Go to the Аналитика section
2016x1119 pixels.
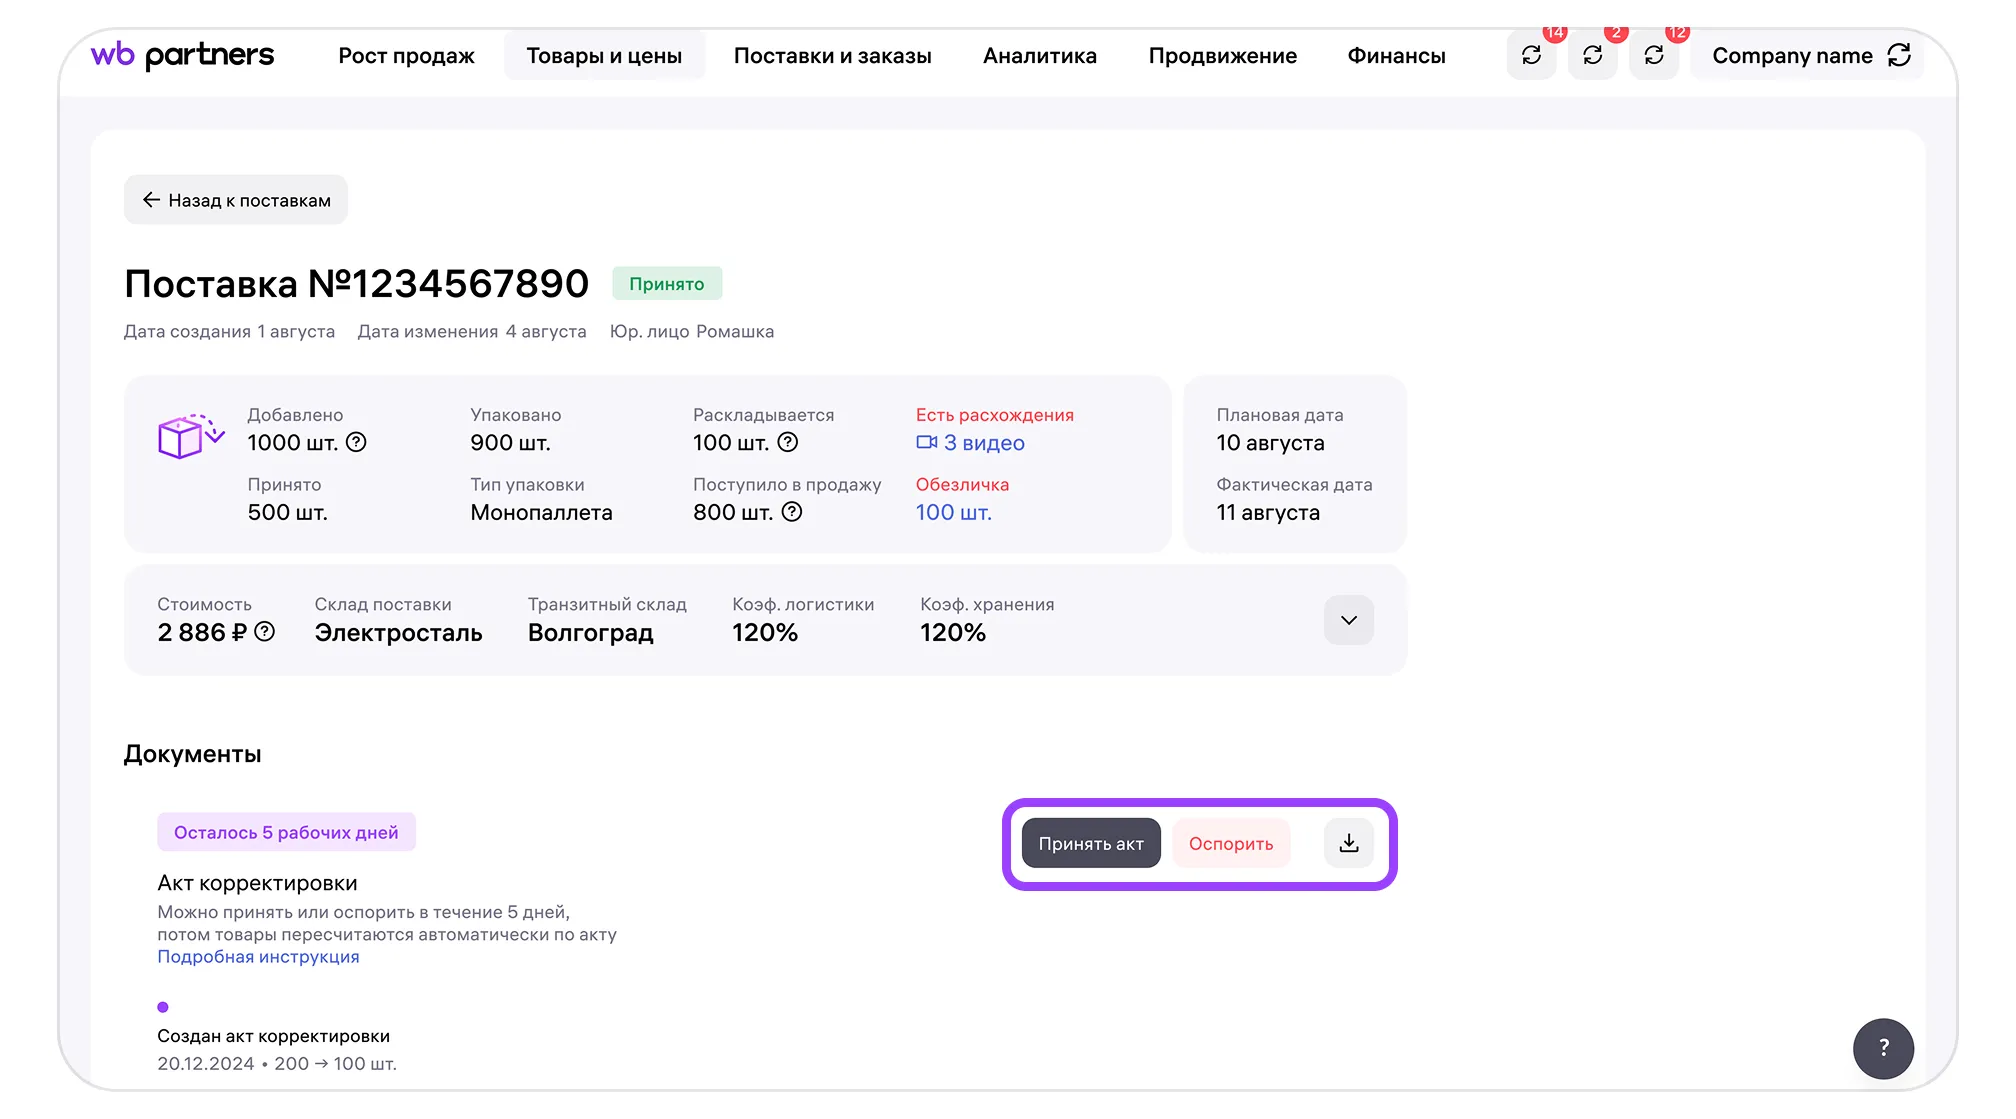click(1039, 56)
